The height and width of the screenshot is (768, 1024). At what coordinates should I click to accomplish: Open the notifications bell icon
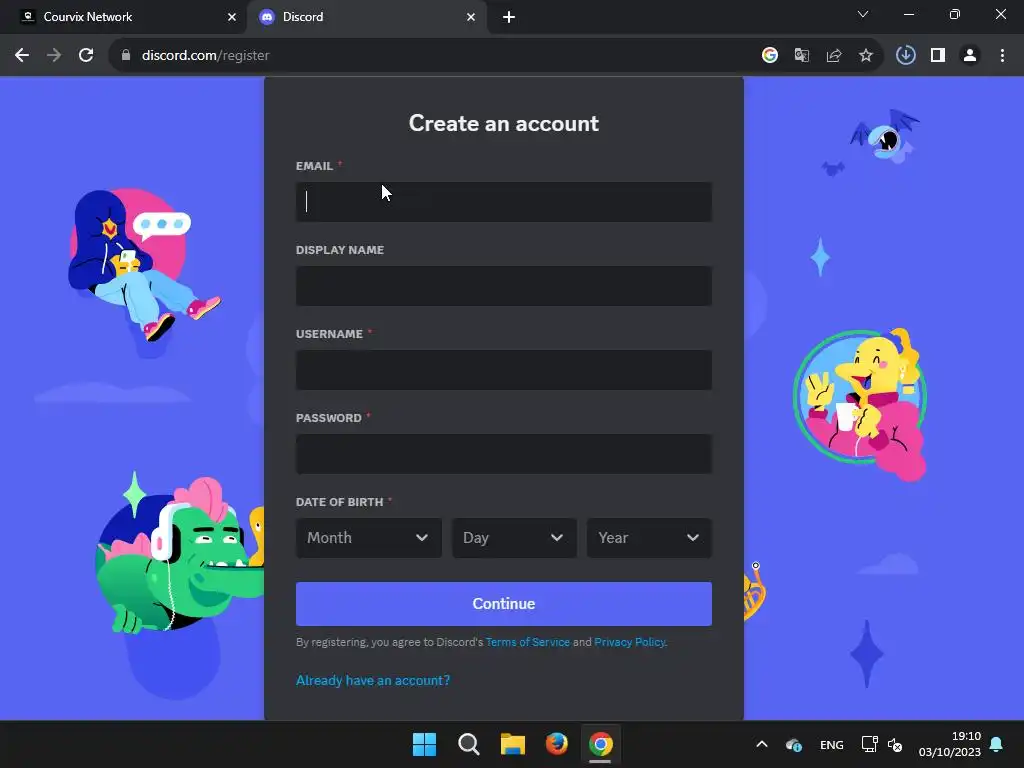coord(997,744)
